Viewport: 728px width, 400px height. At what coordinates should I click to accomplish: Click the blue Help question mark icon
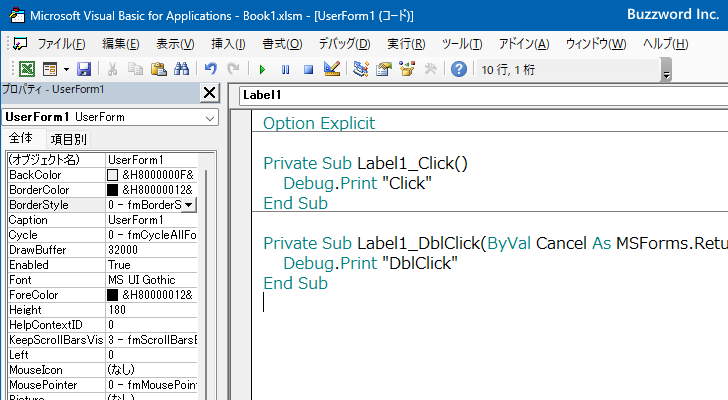(458, 69)
